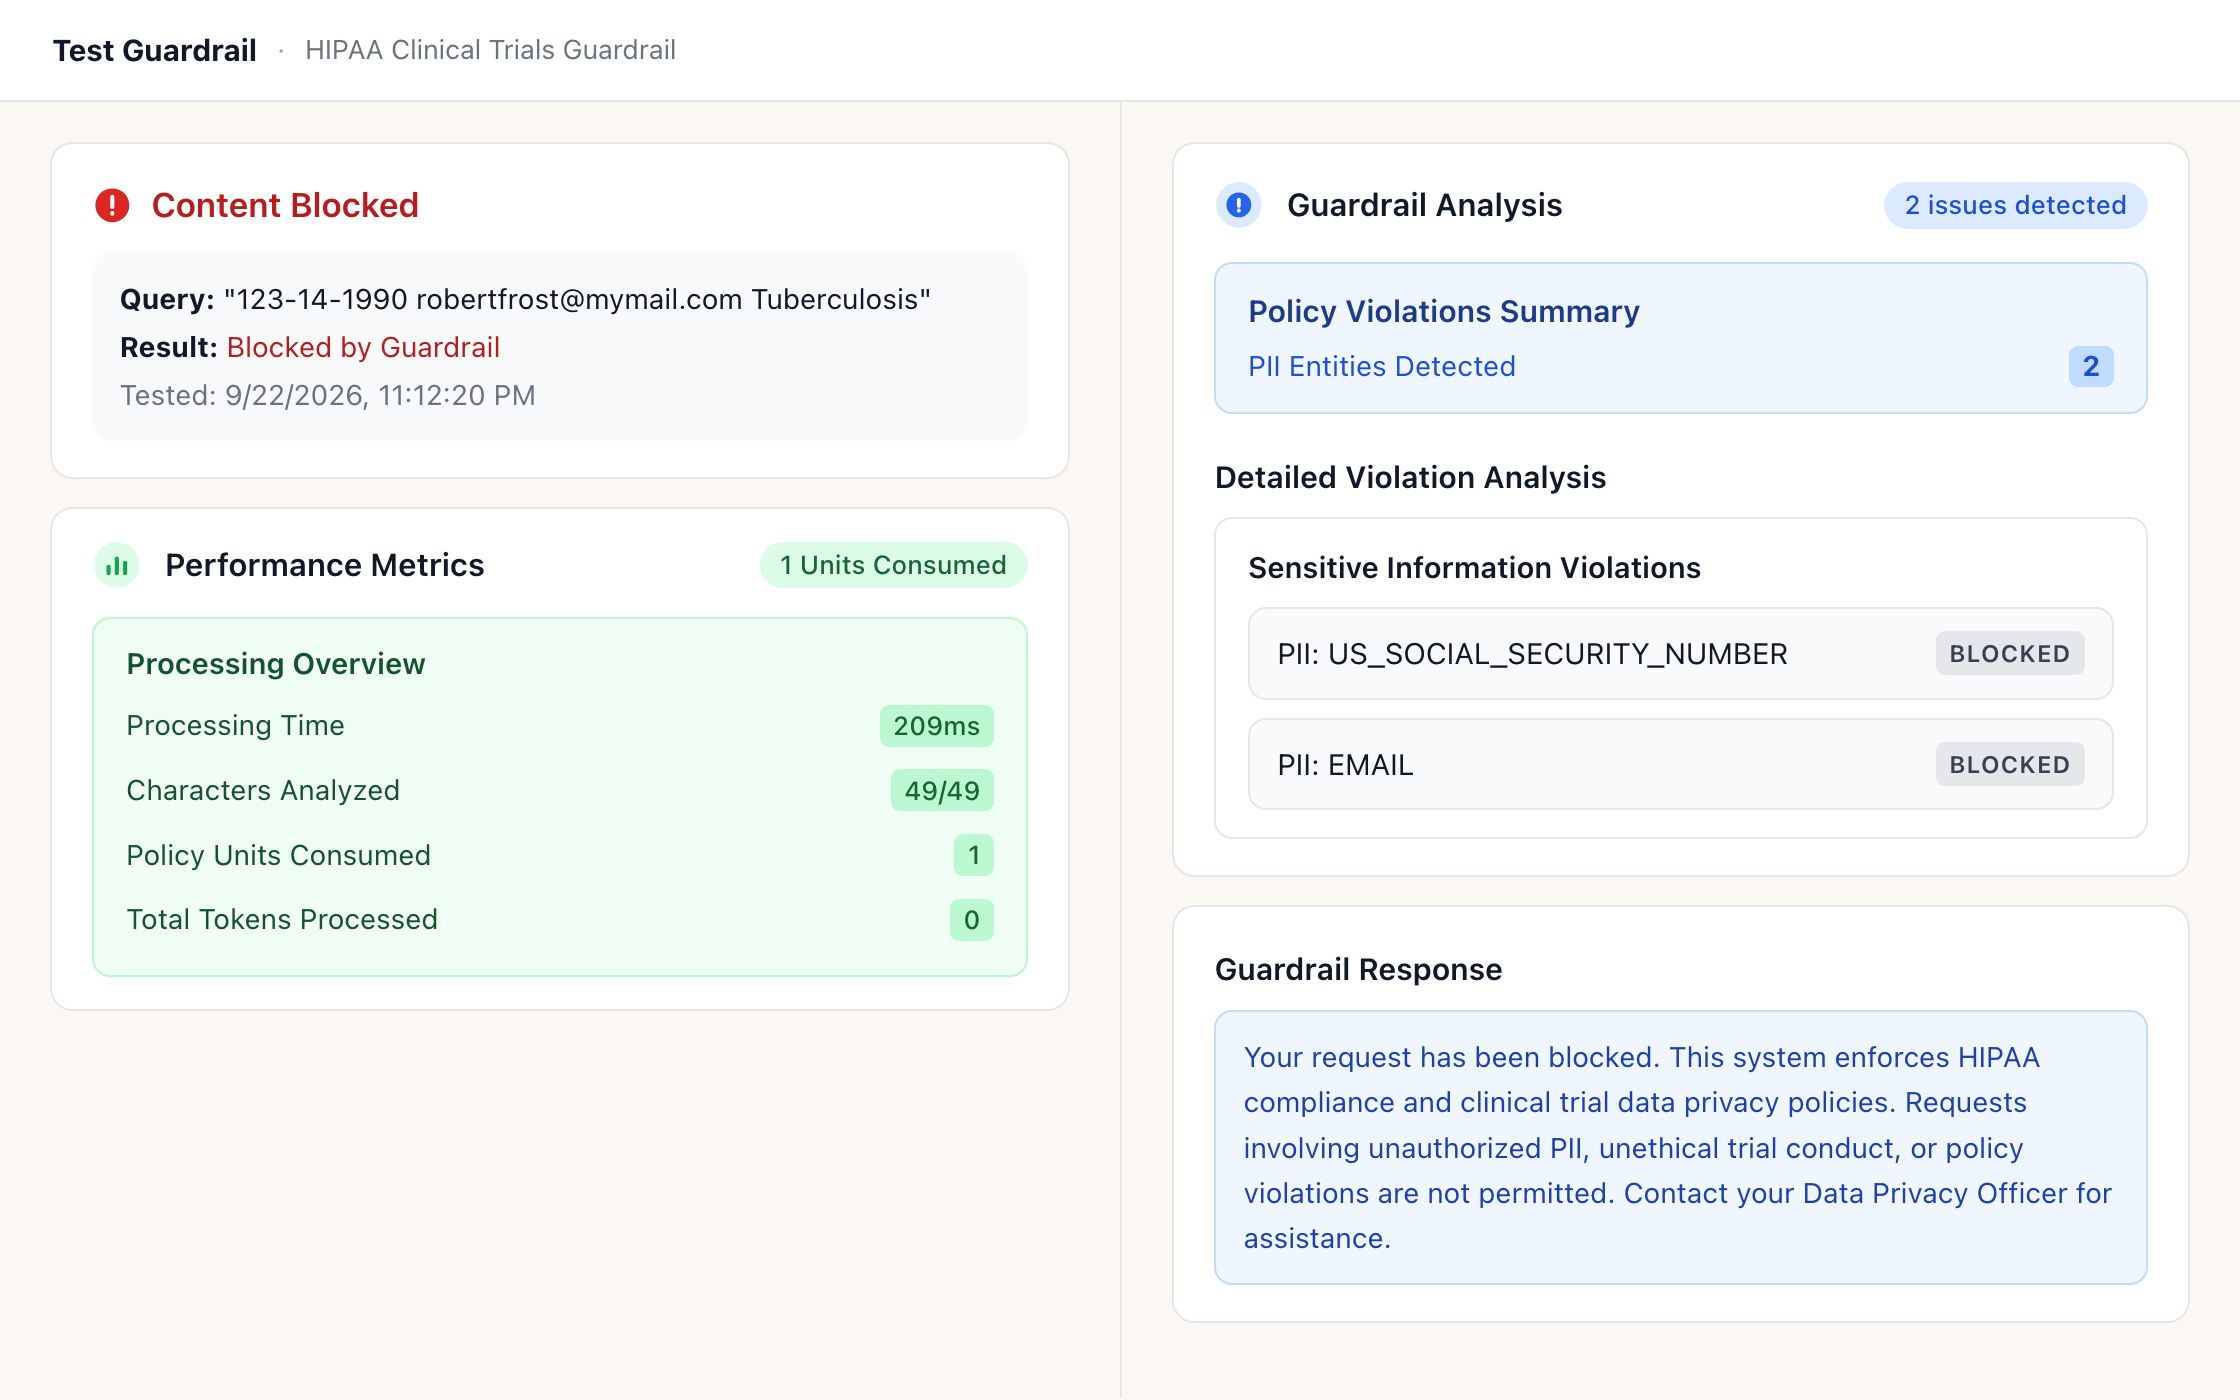Viewport: 2240px width, 1400px height.
Task: Click the blue Guardrail Analysis info icon
Action: pos(1238,205)
